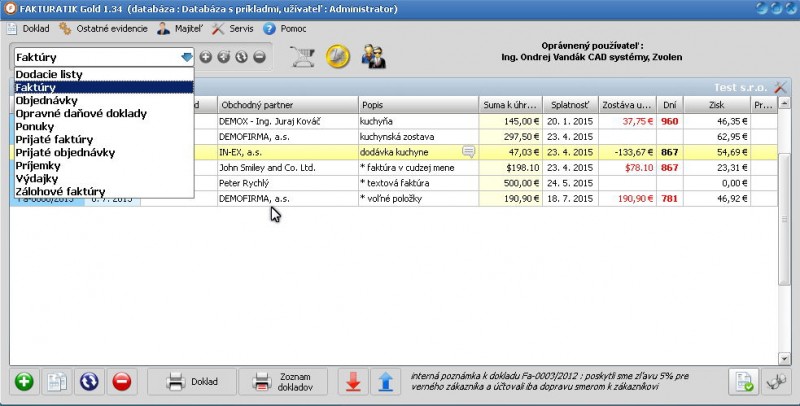800x406 pixels.
Task: Click the table scrollbar down arrow
Action: click(784, 359)
